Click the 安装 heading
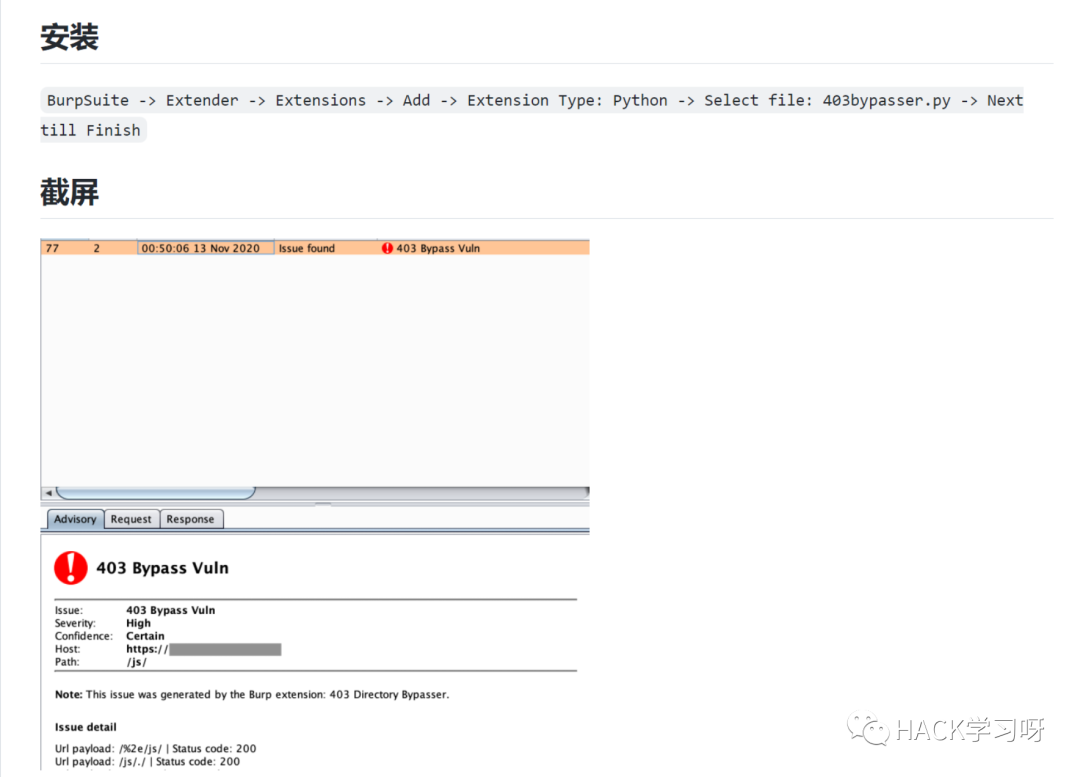 (x=70, y=37)
